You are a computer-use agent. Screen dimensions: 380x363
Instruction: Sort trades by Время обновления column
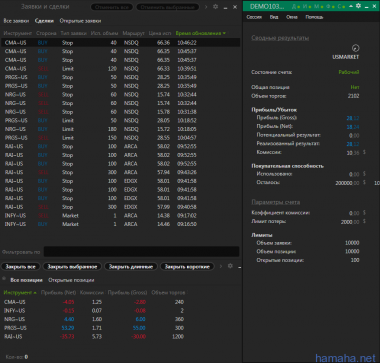click(x=201, y=33)
